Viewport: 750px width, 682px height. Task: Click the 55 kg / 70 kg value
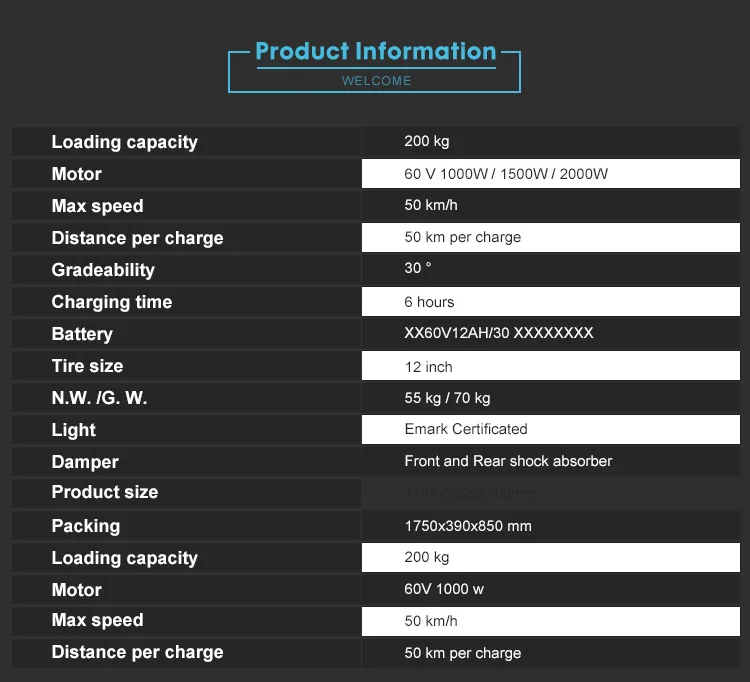point(447,398)
